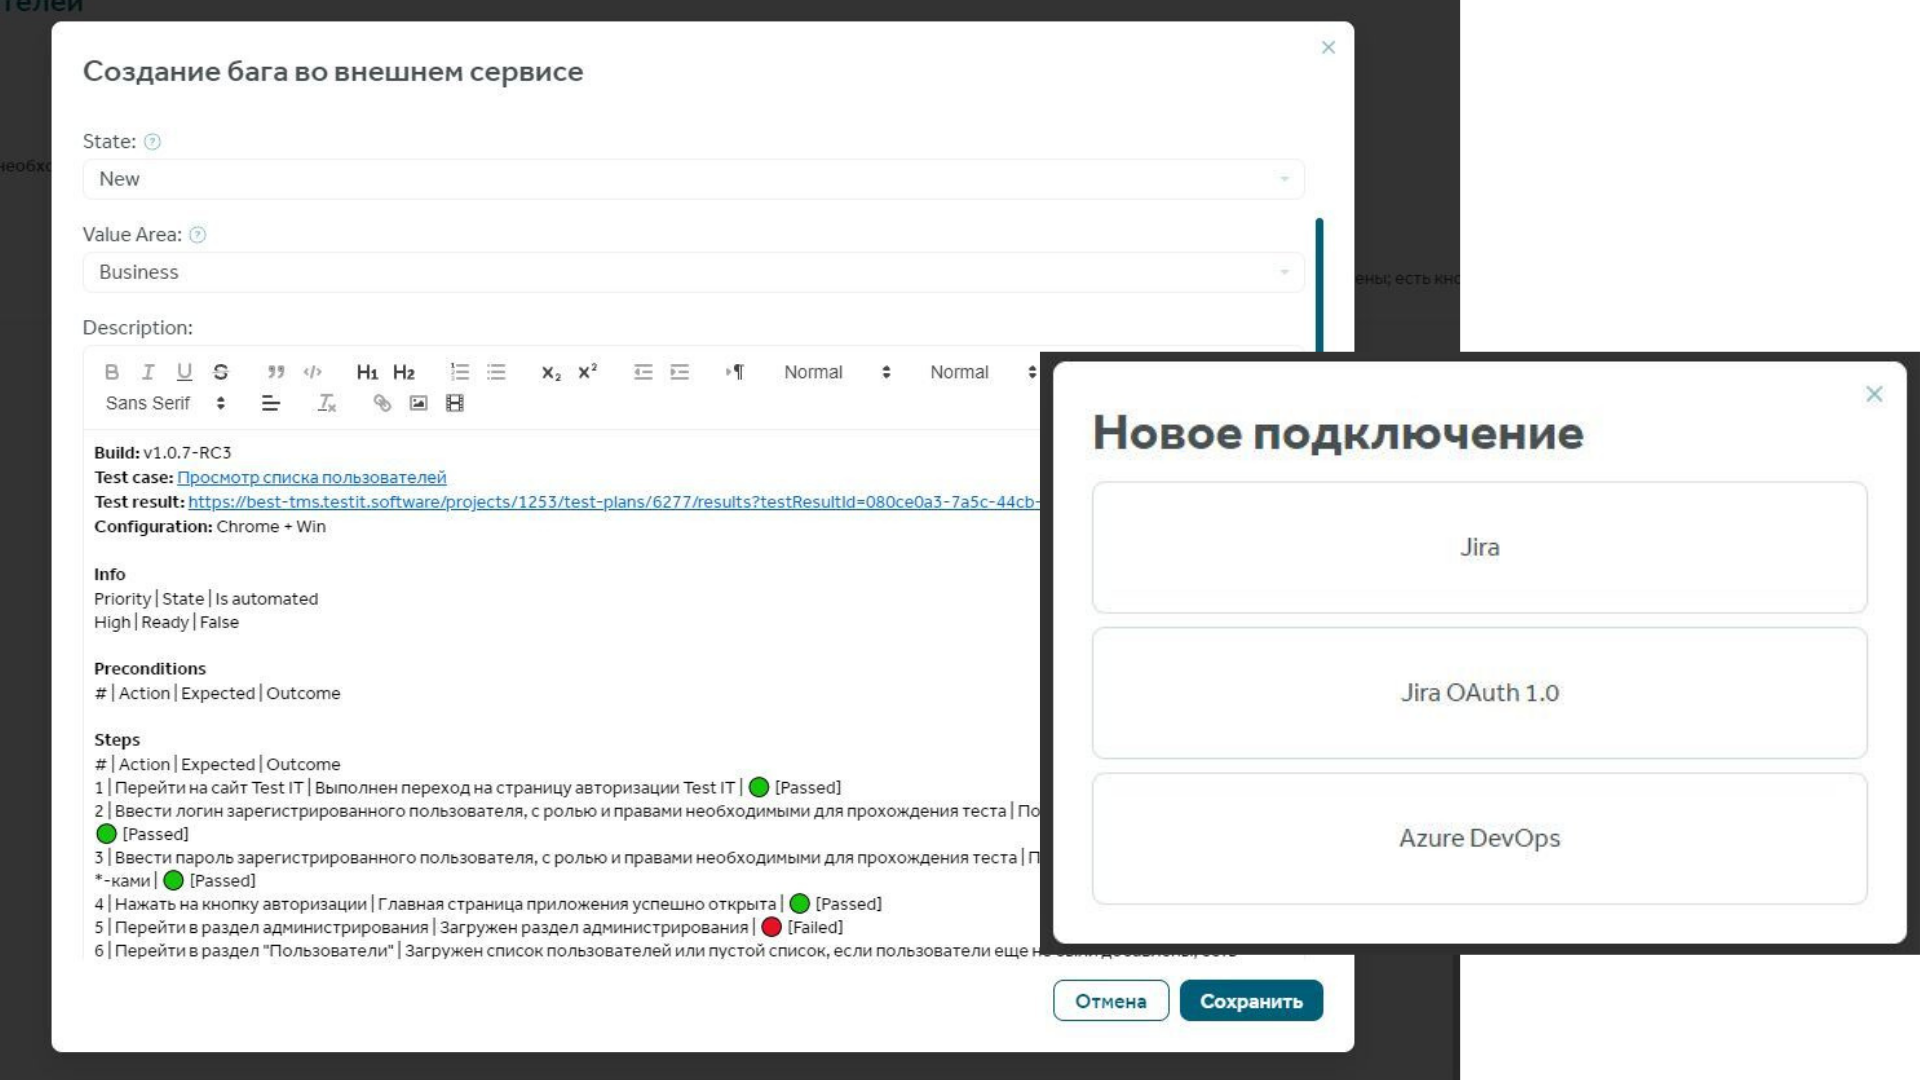Click the Configuration: Chrome + Win line
Viewport: 1920px width, 1080px height.
210,527
